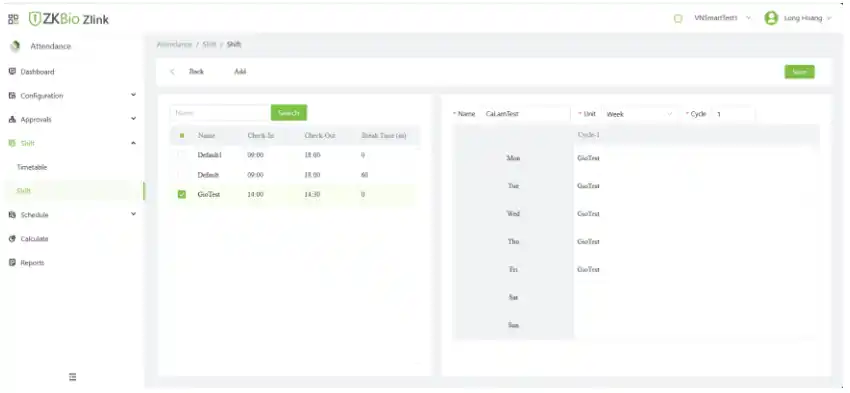Expand the Approvals menu chevron

coord(133,119)
